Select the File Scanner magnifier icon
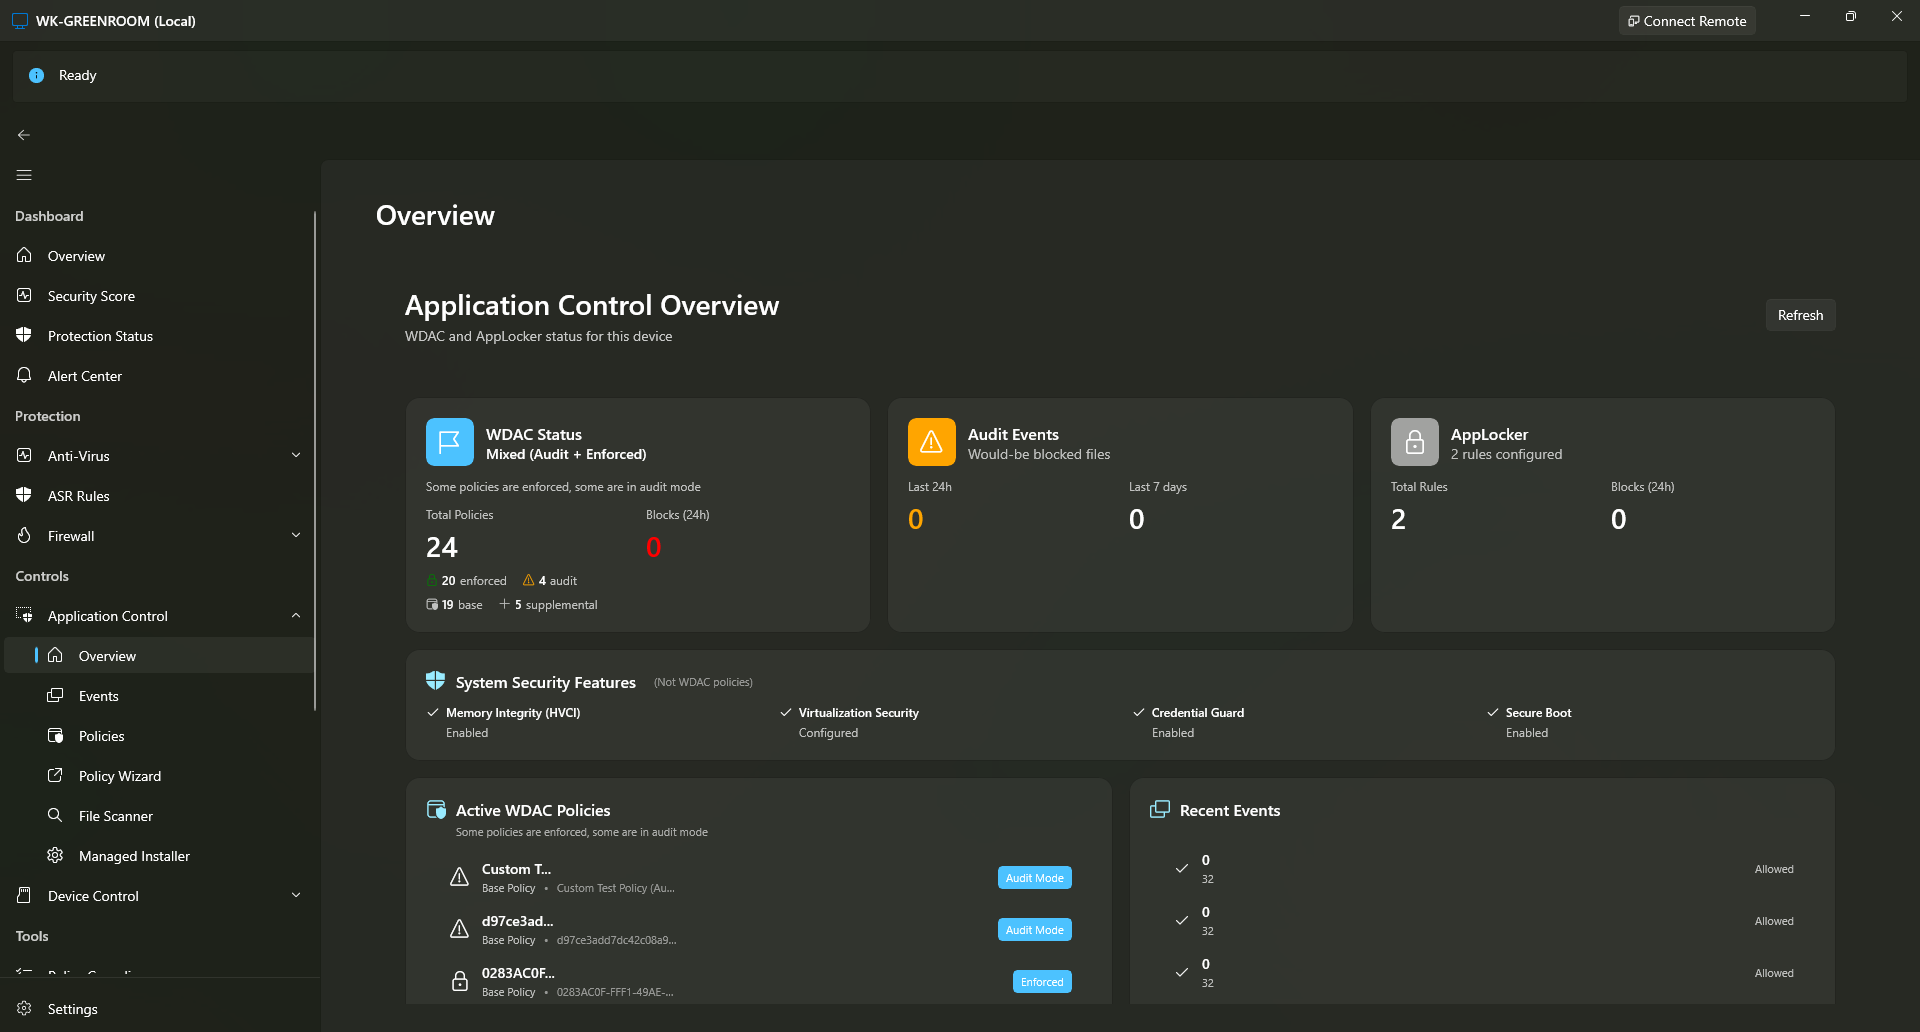Screen dimensions: 1920x1032 tap(56, 815)
